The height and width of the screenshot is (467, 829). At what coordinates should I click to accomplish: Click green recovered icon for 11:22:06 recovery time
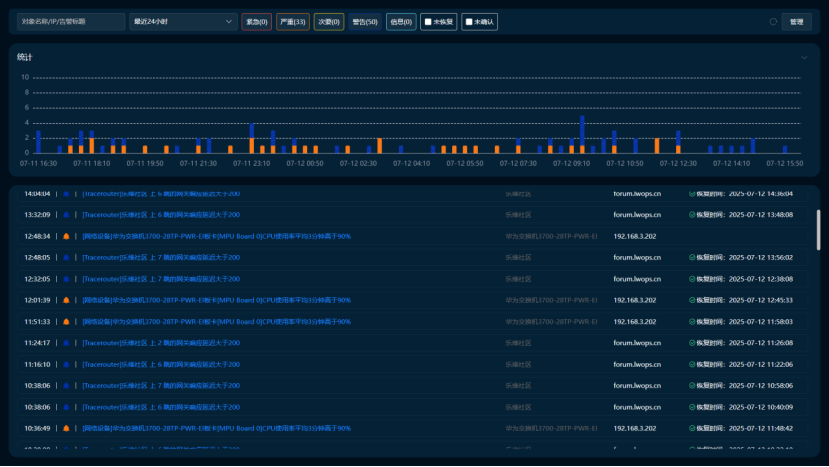692,364
